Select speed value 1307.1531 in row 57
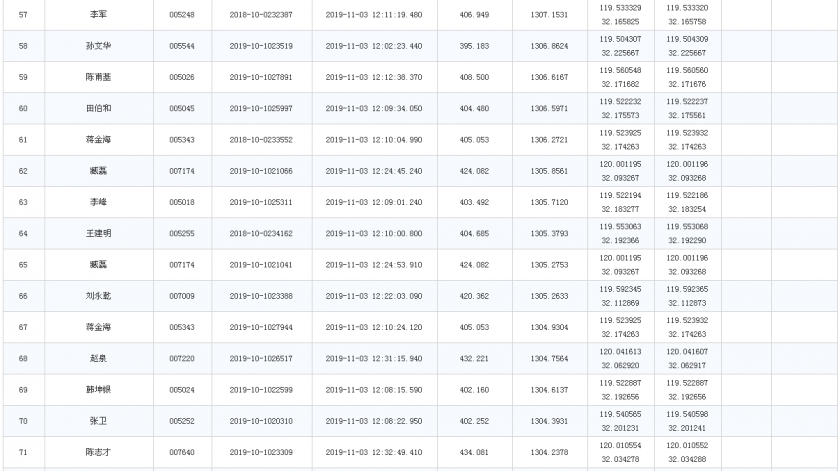Image resolution: width=840 pixels, height=471 pixels. coord(549,14)
